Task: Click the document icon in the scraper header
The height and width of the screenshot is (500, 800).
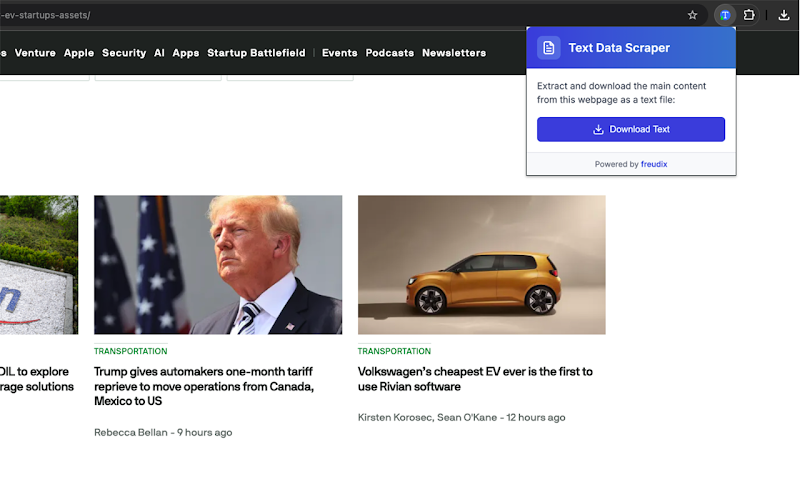Action: 549,48
